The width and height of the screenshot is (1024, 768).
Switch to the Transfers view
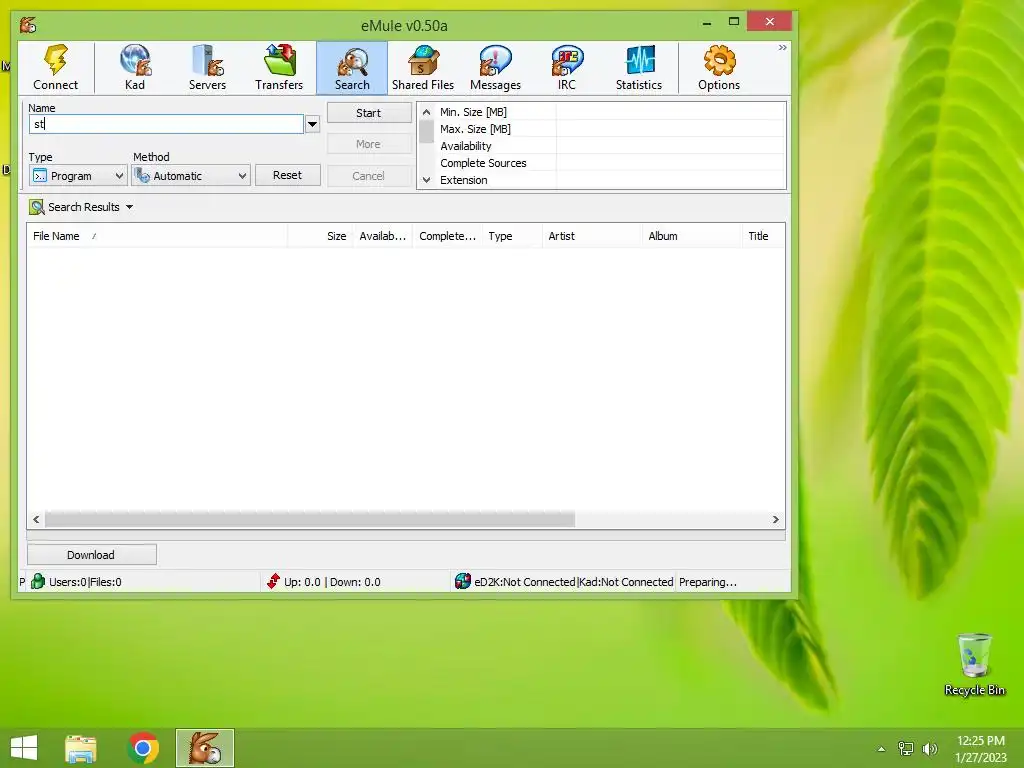pos(279,68)
